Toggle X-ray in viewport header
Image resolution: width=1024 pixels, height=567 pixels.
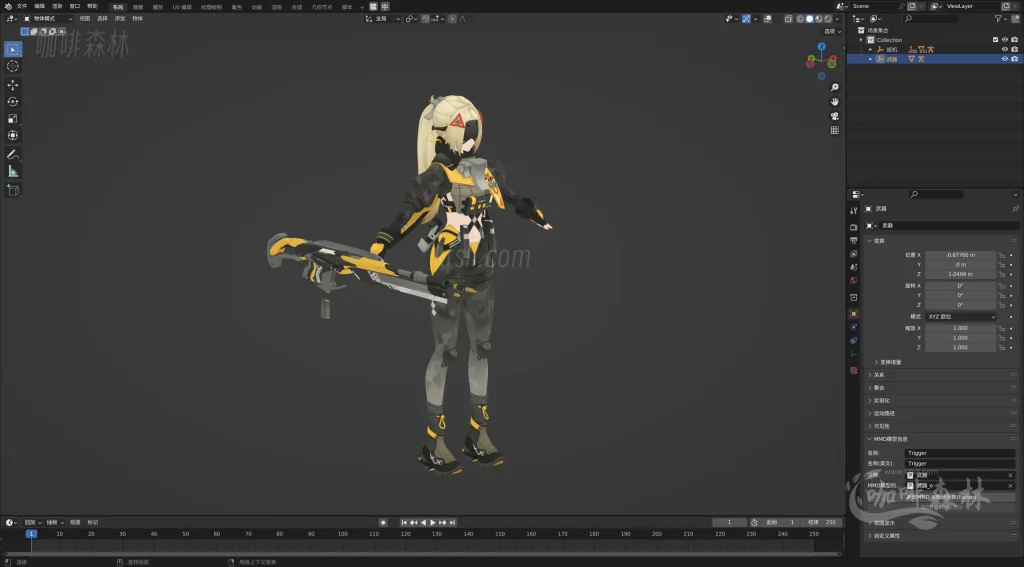[x=788, y=19]
